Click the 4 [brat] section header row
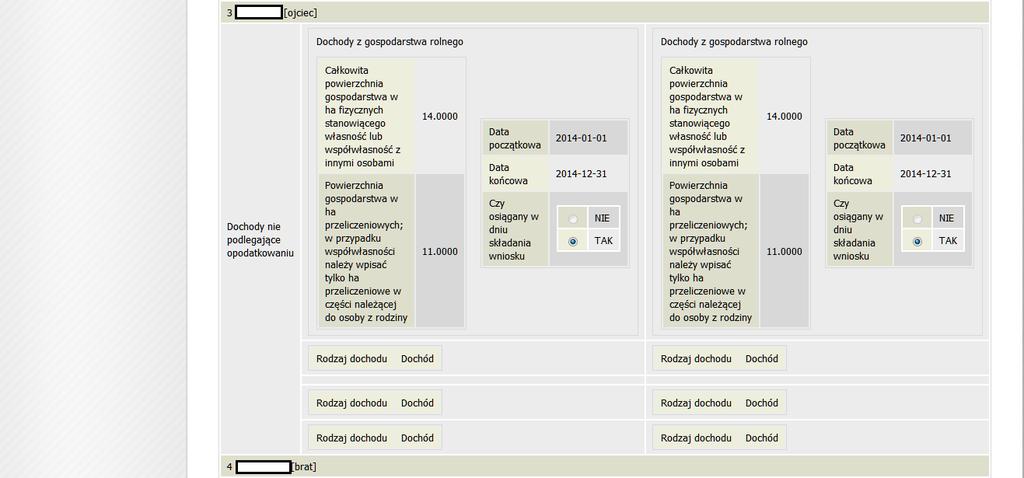Viewport: 1024px width, 478px height. coord(605,467)
